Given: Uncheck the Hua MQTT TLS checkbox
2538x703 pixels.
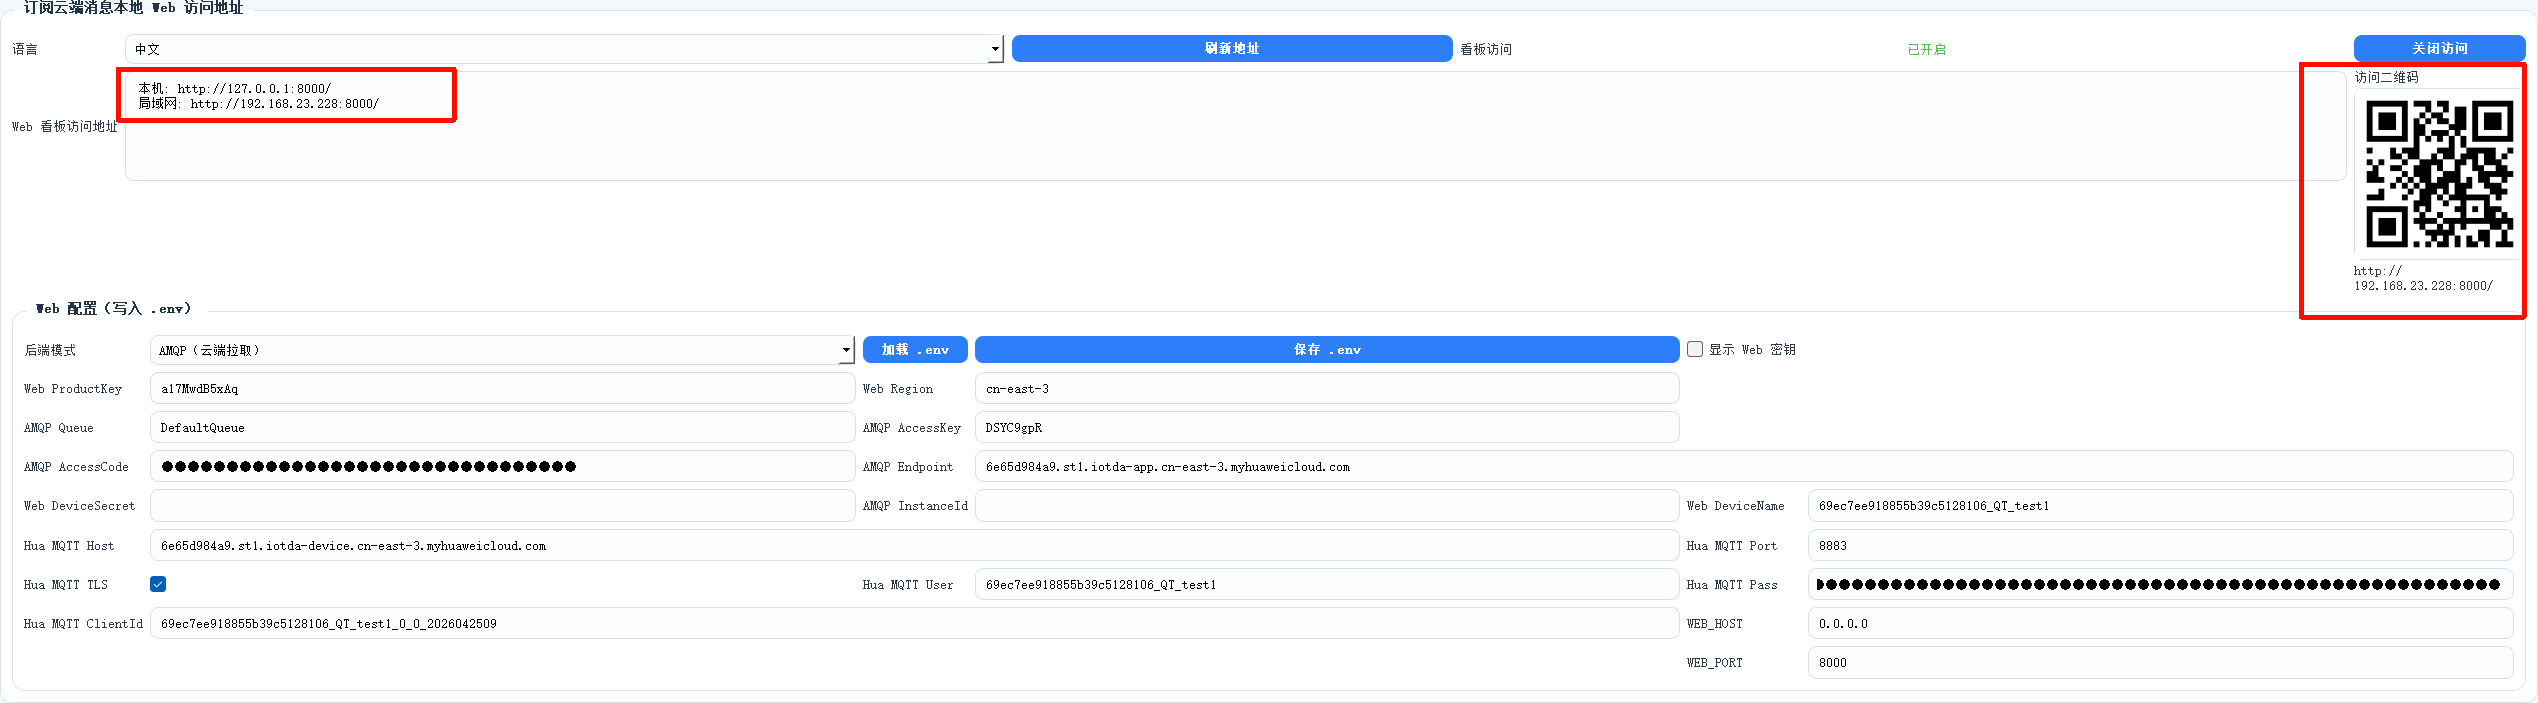Looking at the screenshot, I should pos(158,584).
